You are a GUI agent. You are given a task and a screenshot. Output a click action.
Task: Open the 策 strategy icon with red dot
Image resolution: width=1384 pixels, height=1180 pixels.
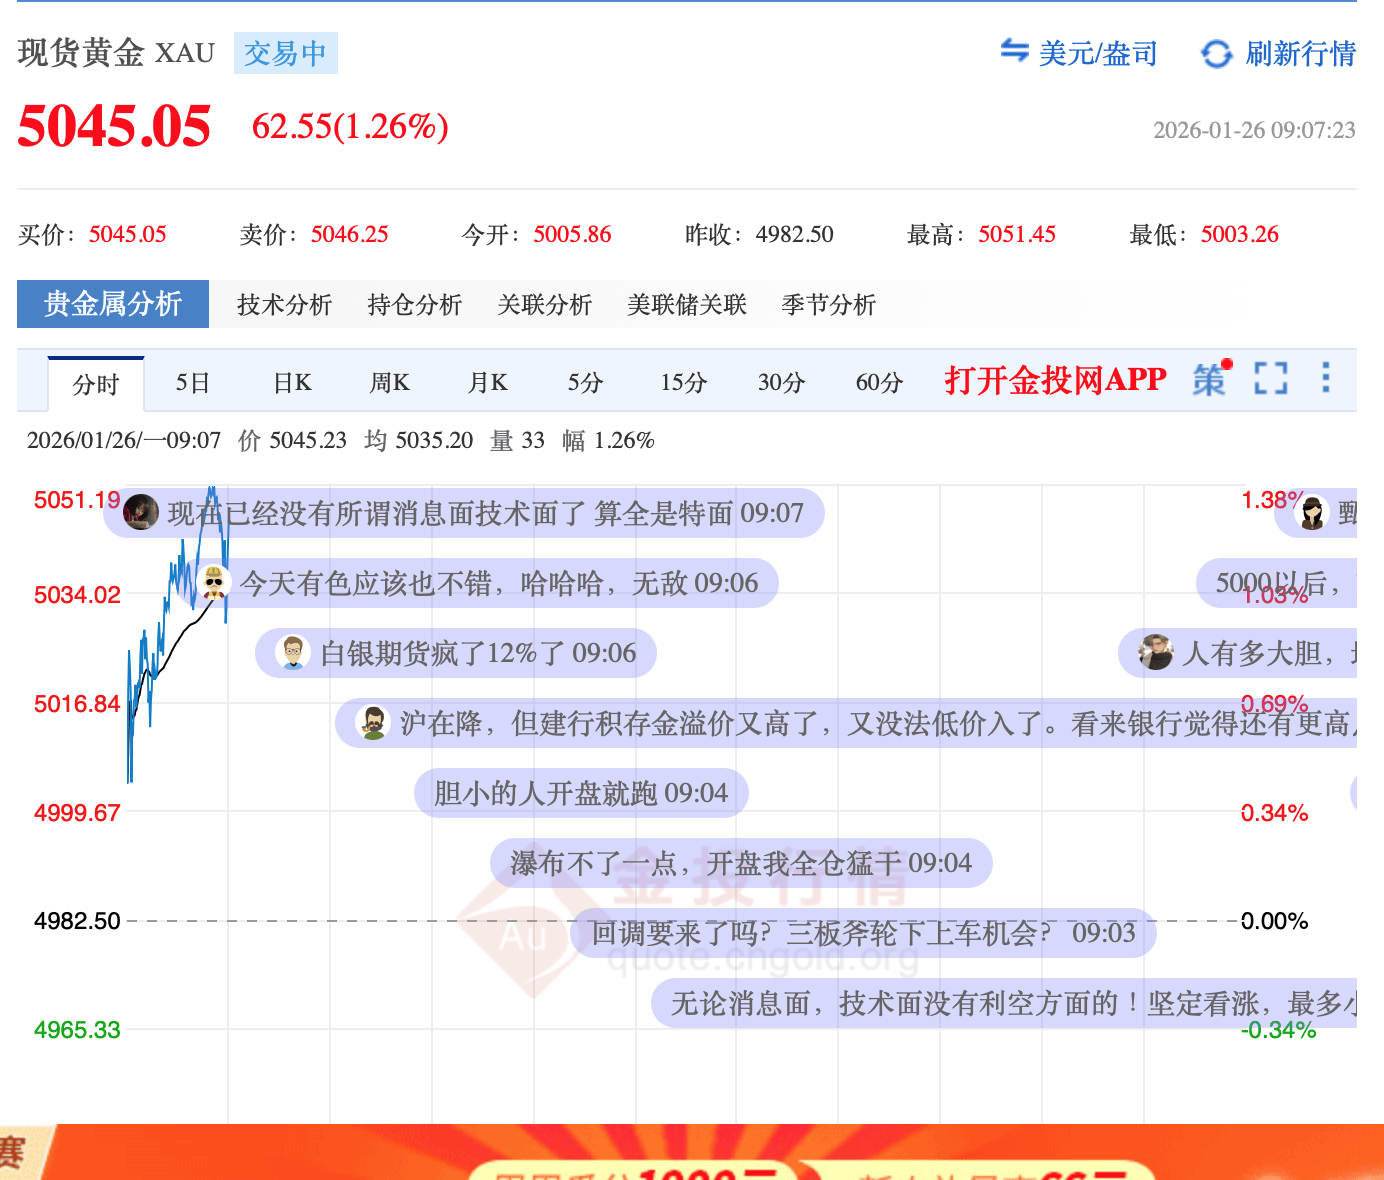(1209, 380)
